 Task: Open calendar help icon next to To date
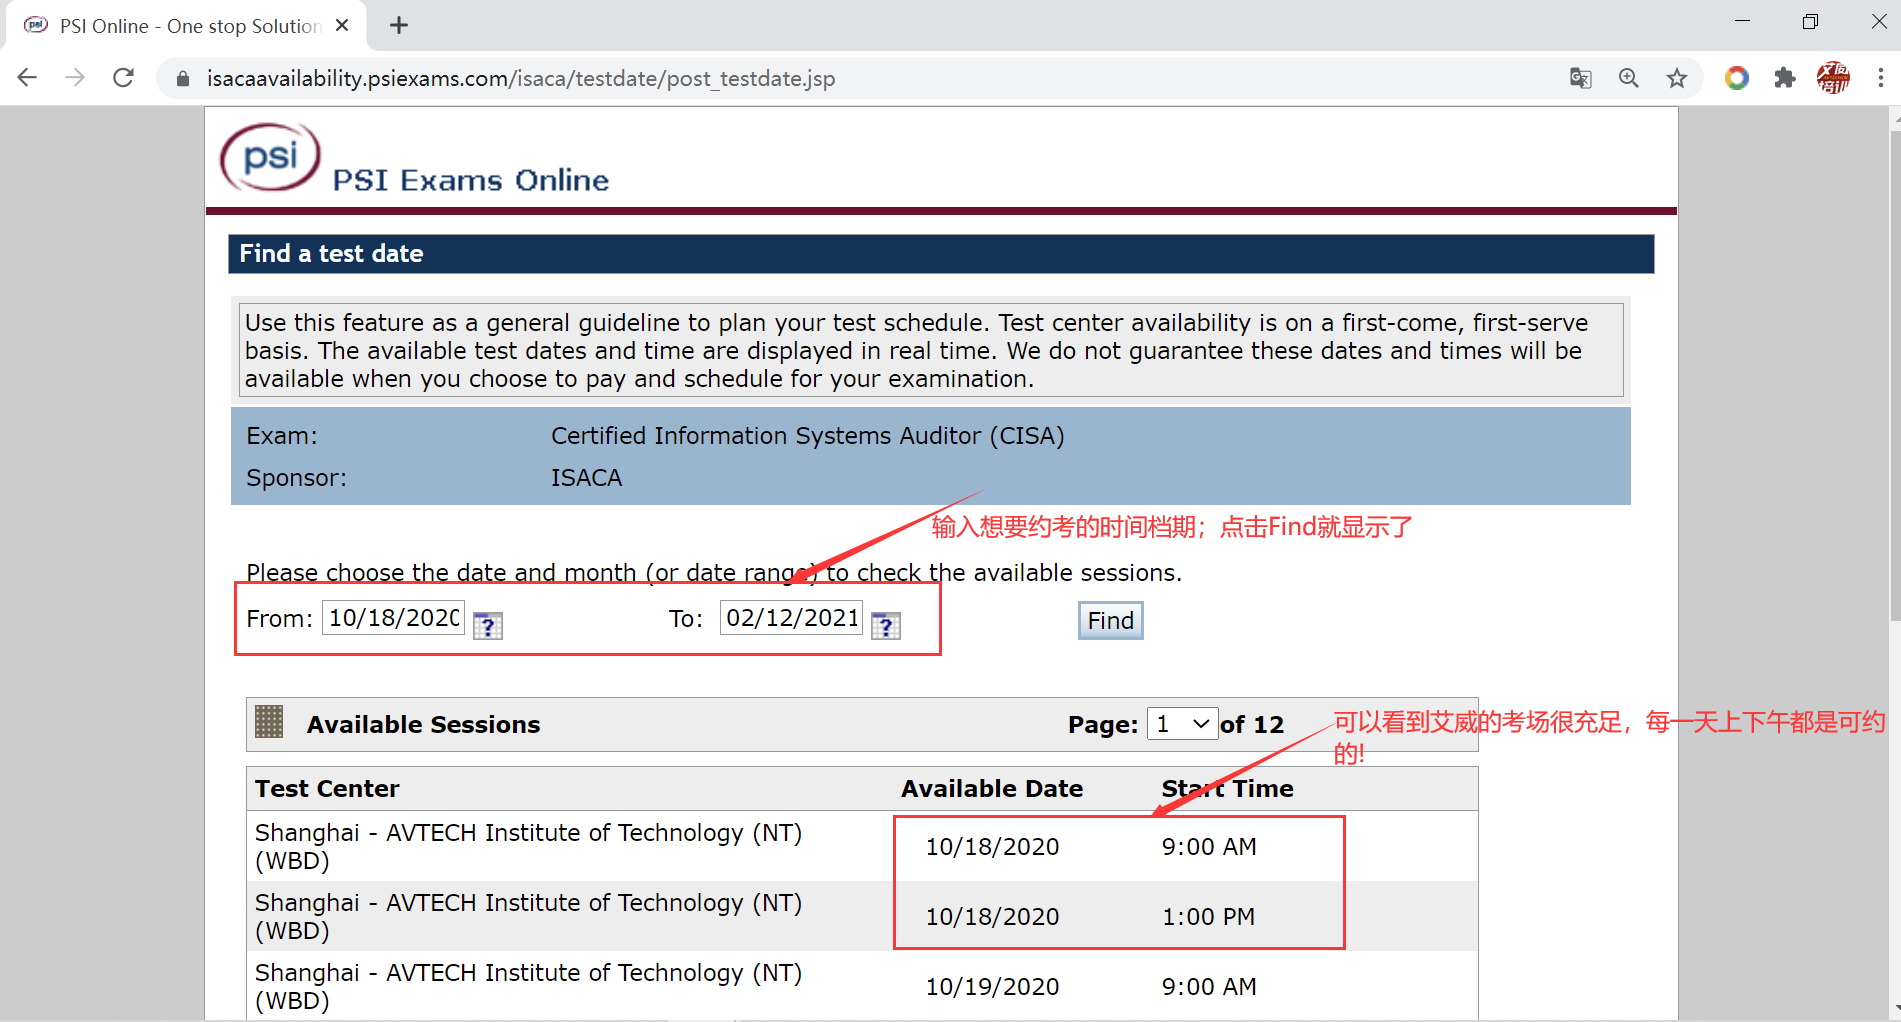(886, 625)
